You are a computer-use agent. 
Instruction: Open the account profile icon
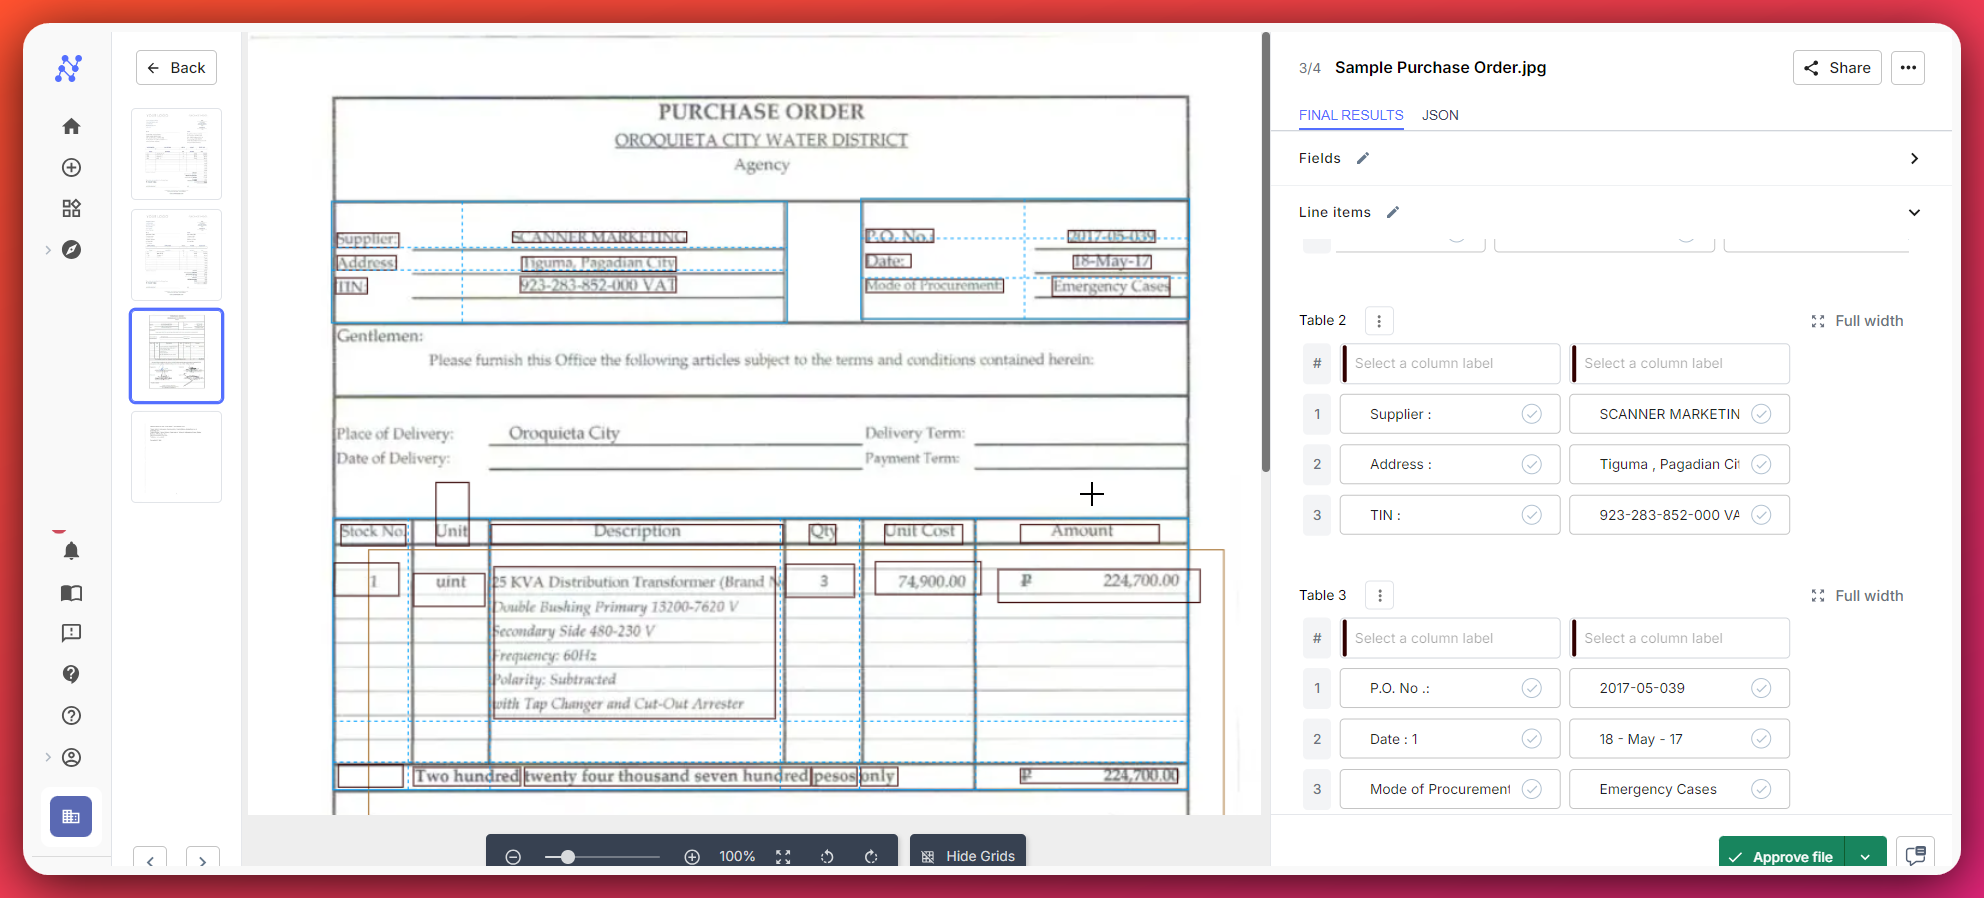click(x=71, y=757)
